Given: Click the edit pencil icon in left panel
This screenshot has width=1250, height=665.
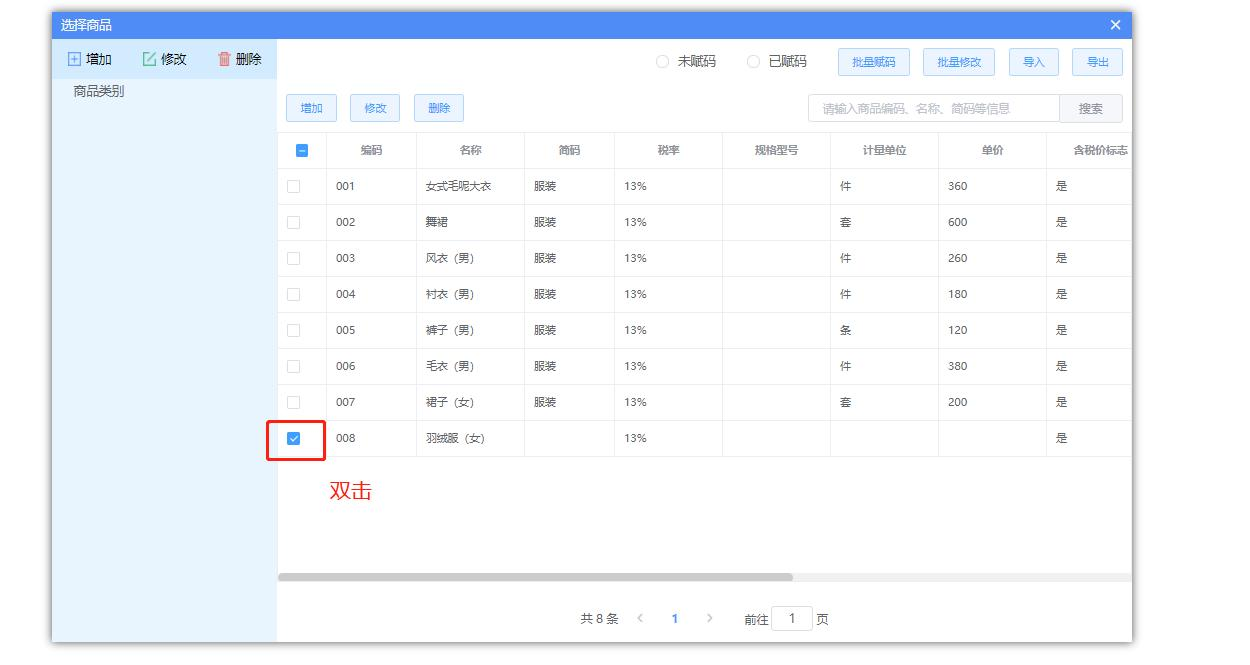Looking at the screenshot, I should (x=149, y=59).
